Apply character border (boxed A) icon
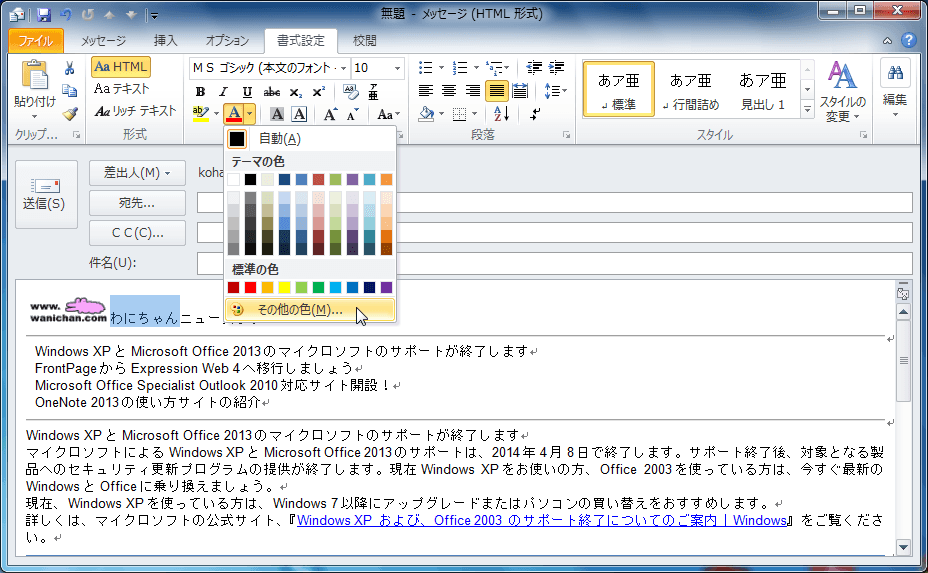The width and height of the screenshot is (928, 573). click(299, 114)
